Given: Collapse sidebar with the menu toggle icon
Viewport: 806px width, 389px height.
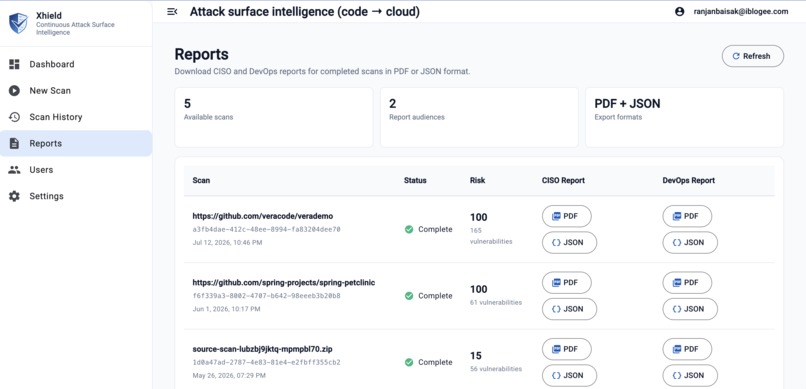Looking at the screenshot, I should click(x=172, y=12).
